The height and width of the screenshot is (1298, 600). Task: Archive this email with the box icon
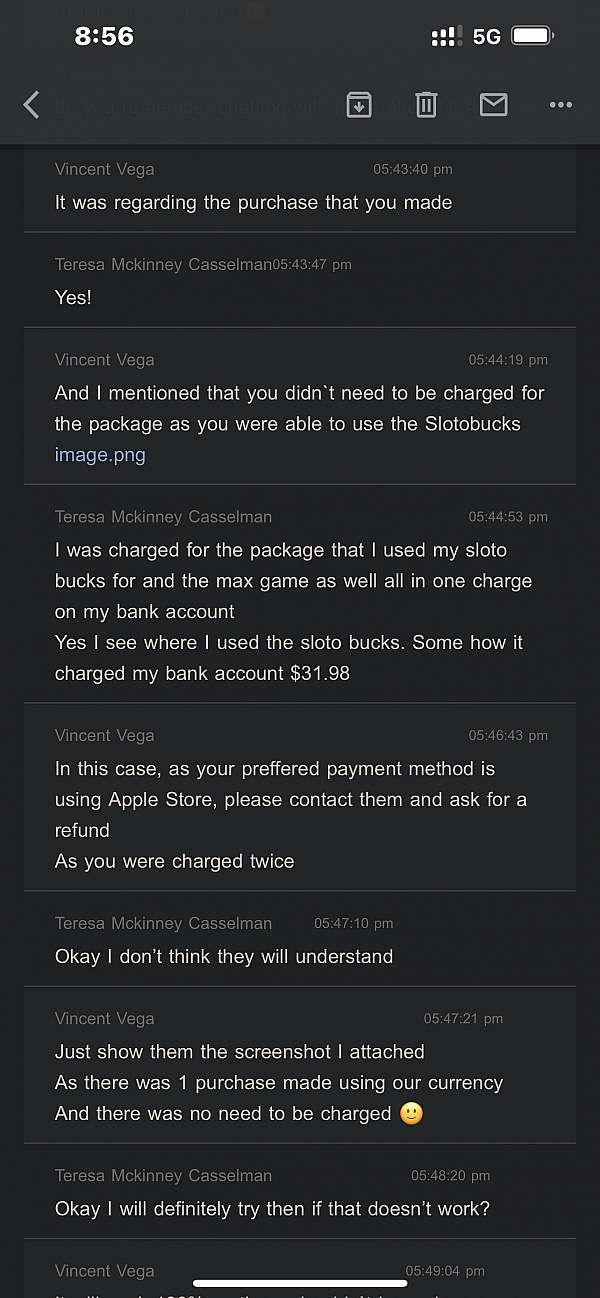(359, 104)
